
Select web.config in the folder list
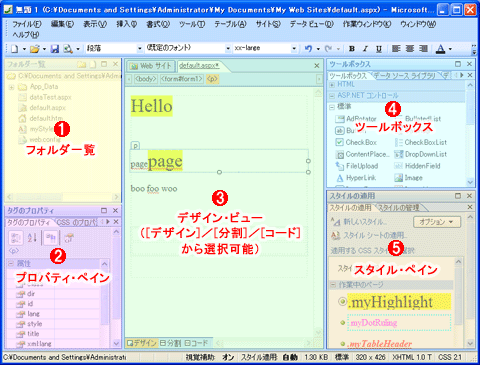(45, 139)
